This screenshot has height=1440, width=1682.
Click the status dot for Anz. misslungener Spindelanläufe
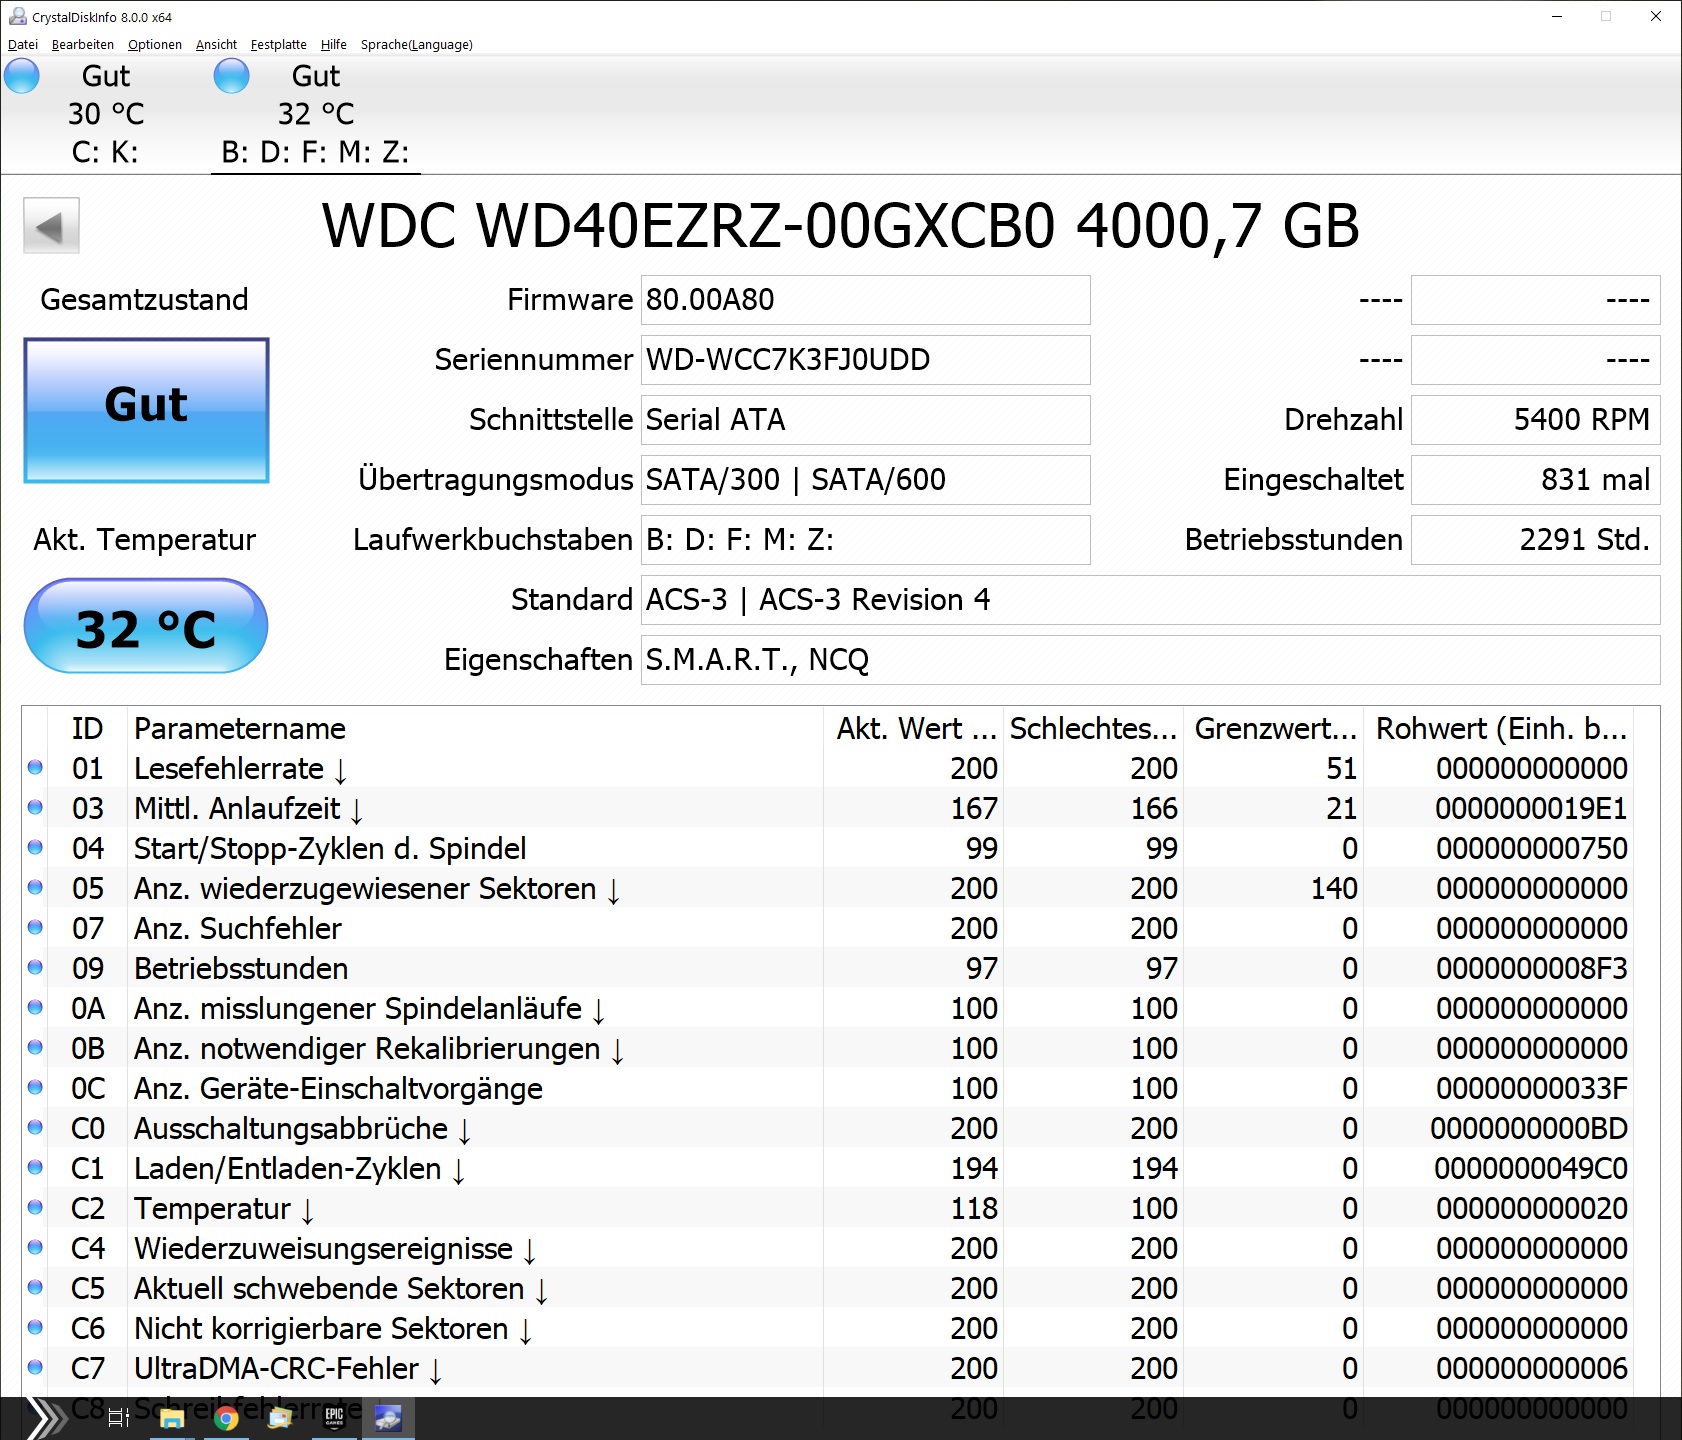(x=35, y=1007)
